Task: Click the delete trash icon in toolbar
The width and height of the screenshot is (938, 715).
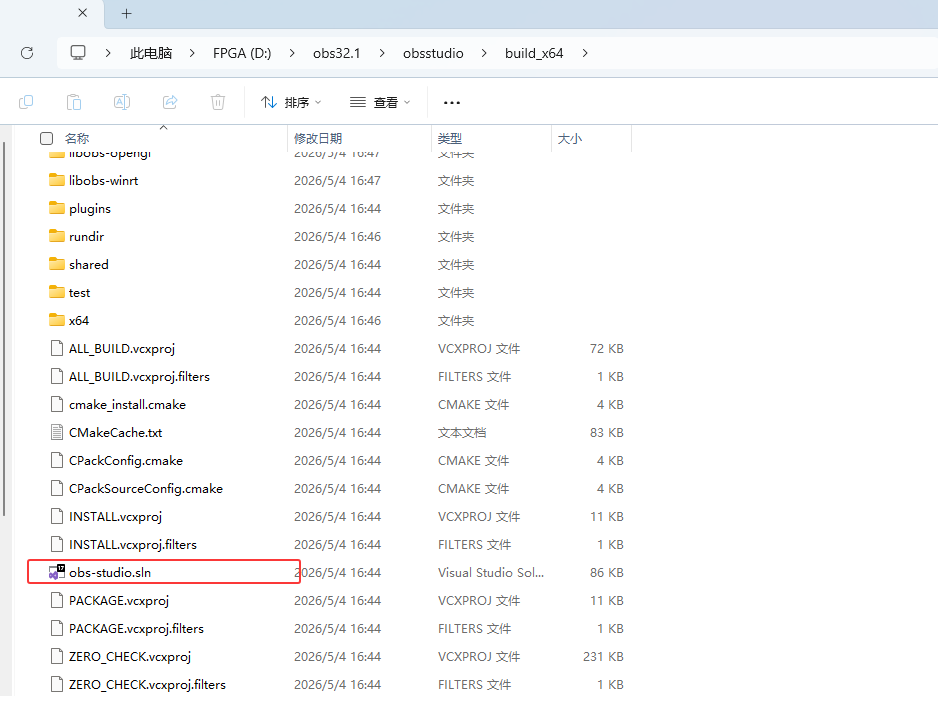Action: (218, 102)
